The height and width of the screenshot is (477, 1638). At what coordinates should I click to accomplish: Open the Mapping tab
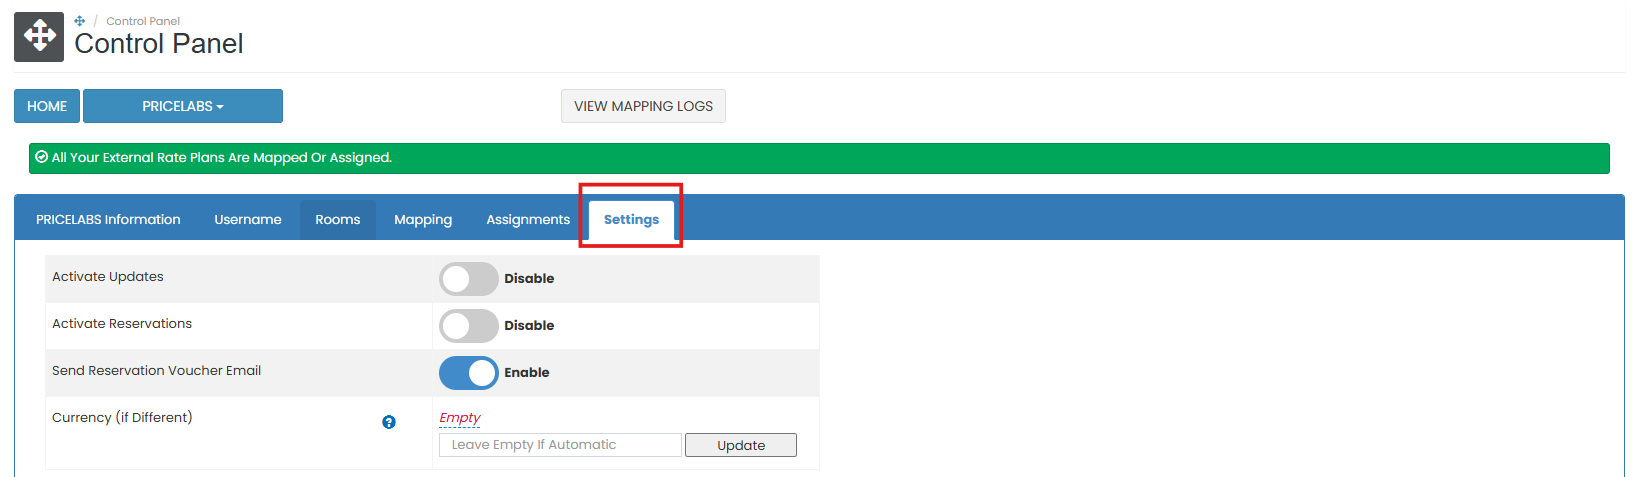tap(423, 219)
